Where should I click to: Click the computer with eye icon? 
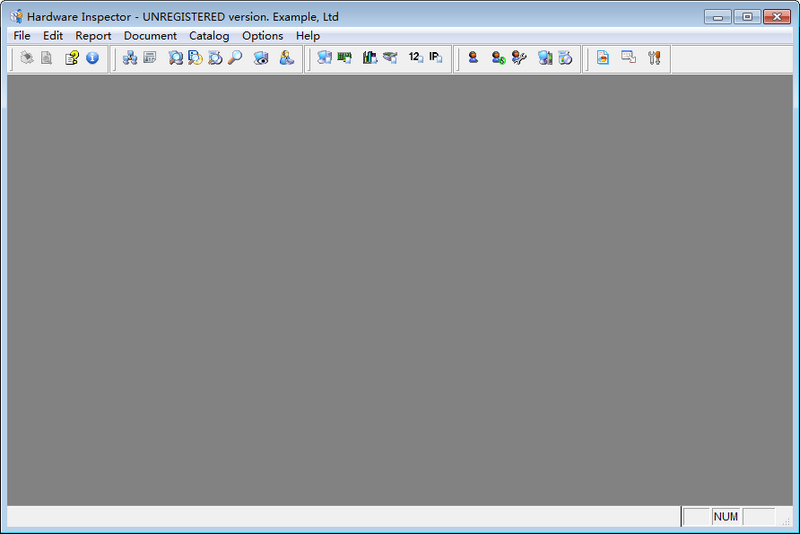click(261, 58)
